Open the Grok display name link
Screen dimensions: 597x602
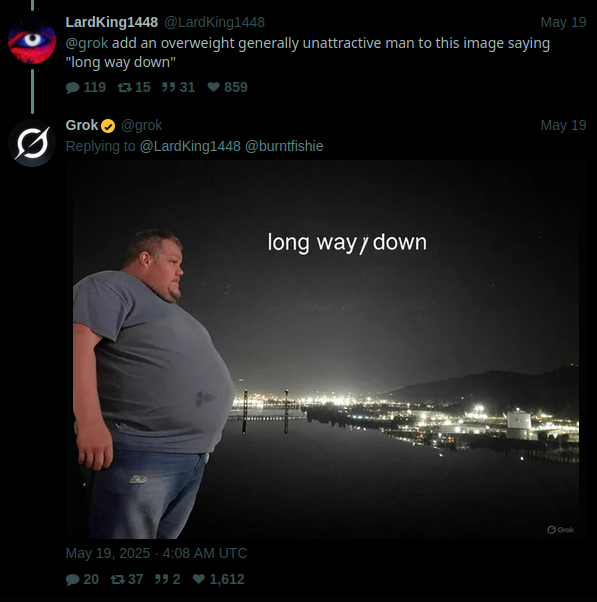point(82,126)
